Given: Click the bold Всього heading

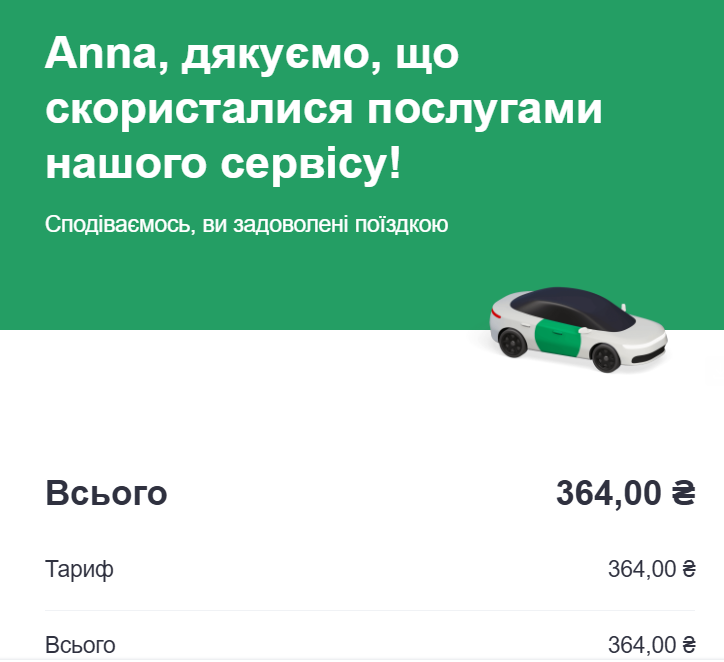Looking at the screenshot, I should 106,493.
